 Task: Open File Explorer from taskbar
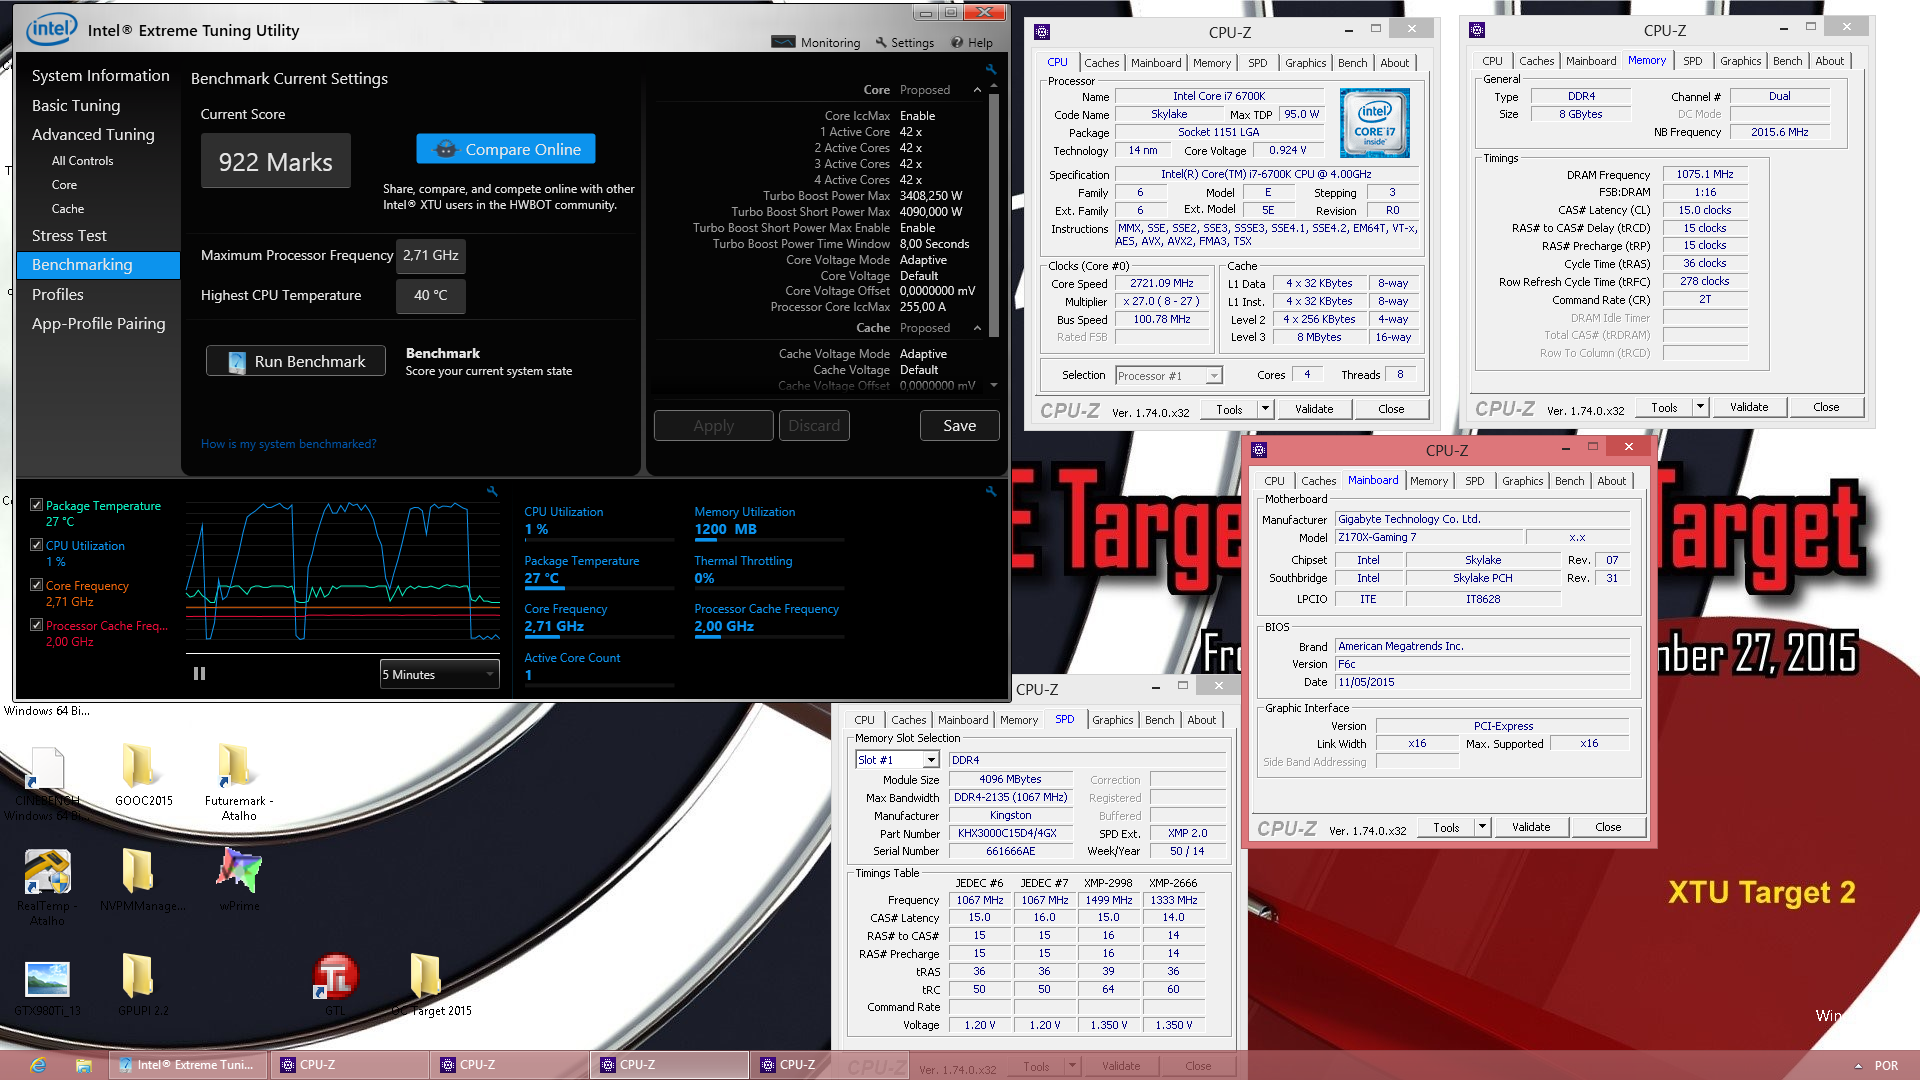(84, 1065)
